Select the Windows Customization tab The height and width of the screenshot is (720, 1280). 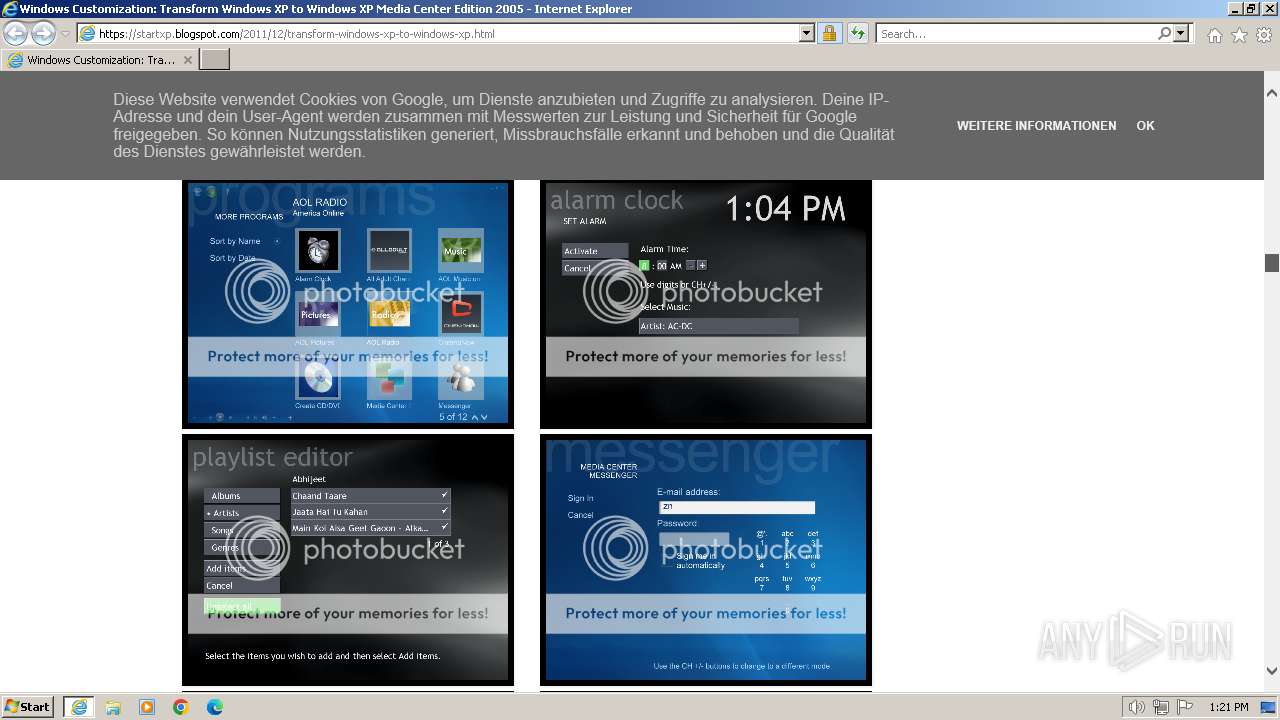pos(100,60)
